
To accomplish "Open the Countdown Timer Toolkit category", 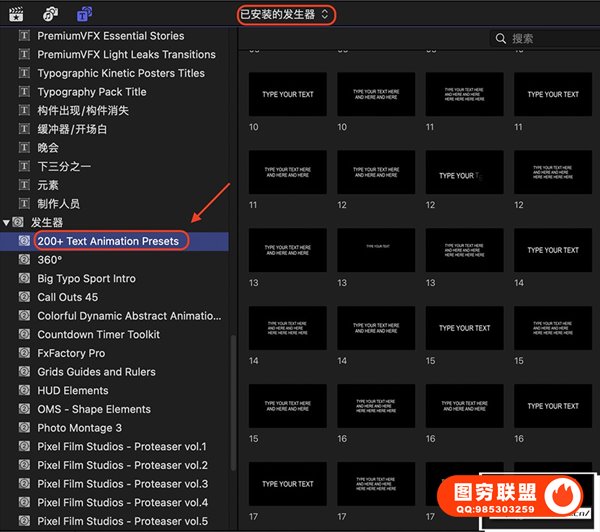I will pyautogui.click(x=98, y=334).
